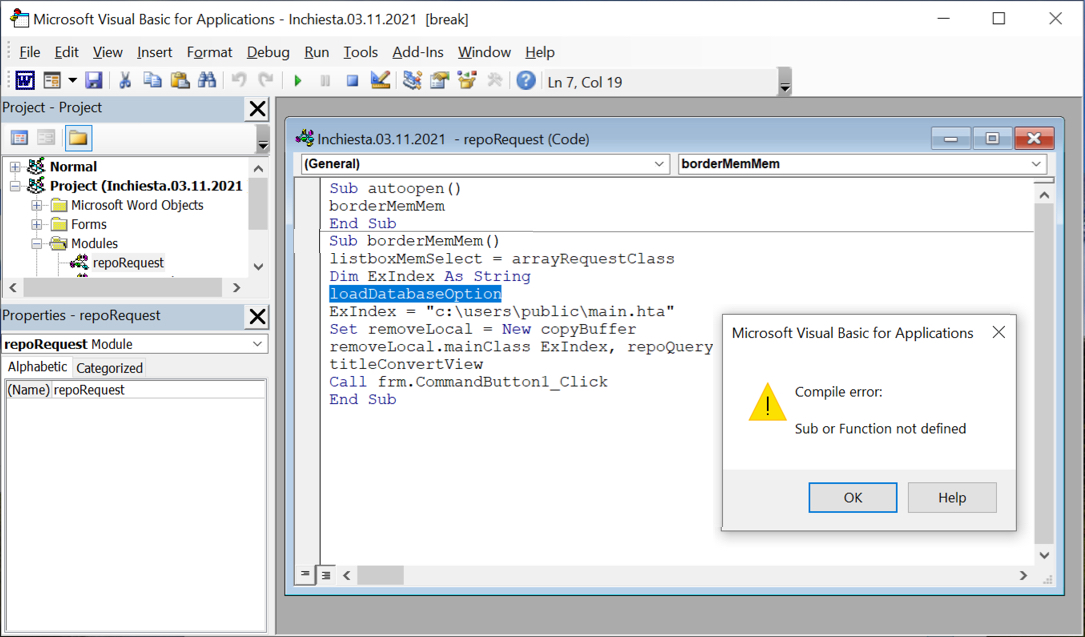Toggle Procedure View button in code window
Viewport: 1085px width, 637px height.
[x=305, y=574]
